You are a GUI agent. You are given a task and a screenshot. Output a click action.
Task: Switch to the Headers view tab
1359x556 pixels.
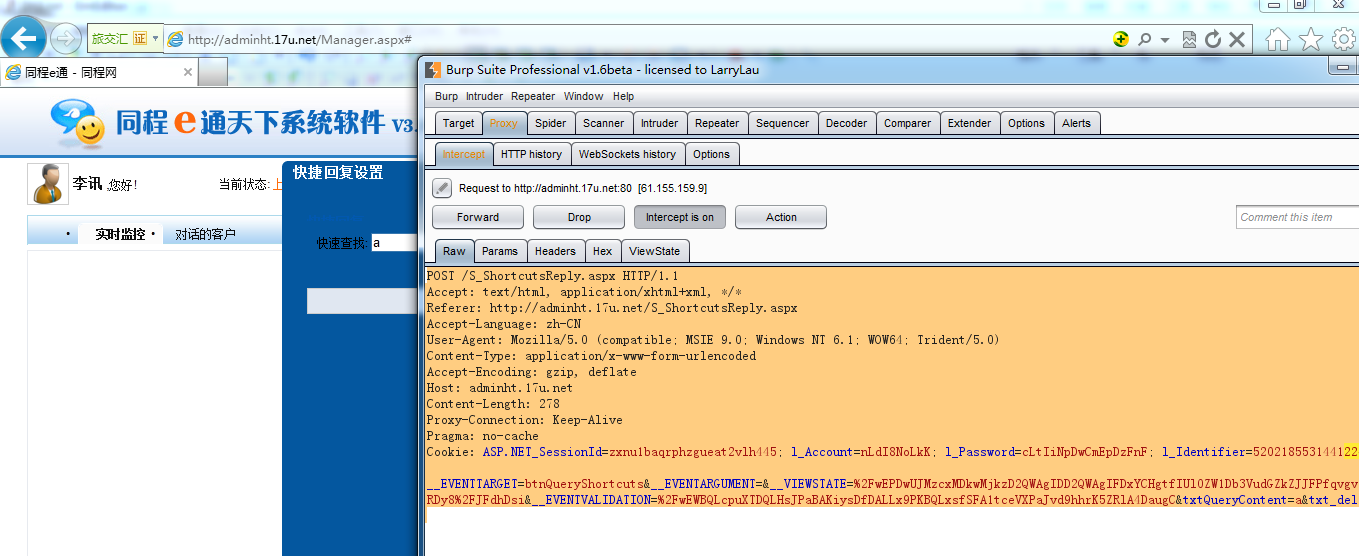[x=555, y=251]
